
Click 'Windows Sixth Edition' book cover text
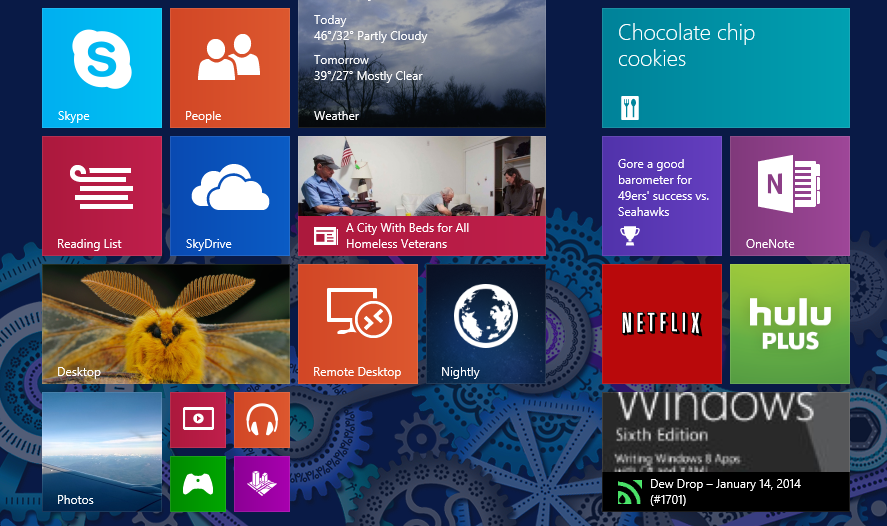click(716, 417)
